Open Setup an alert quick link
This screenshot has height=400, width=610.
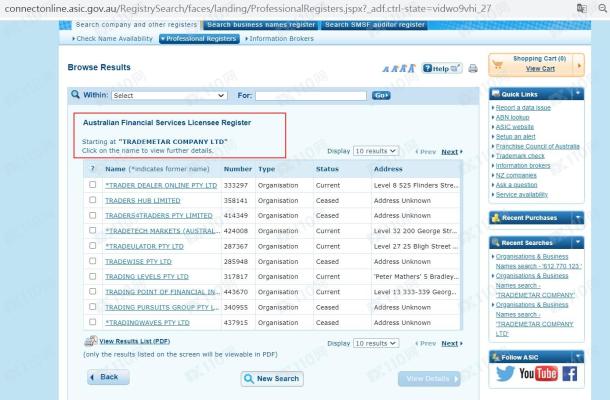(515, 137)
